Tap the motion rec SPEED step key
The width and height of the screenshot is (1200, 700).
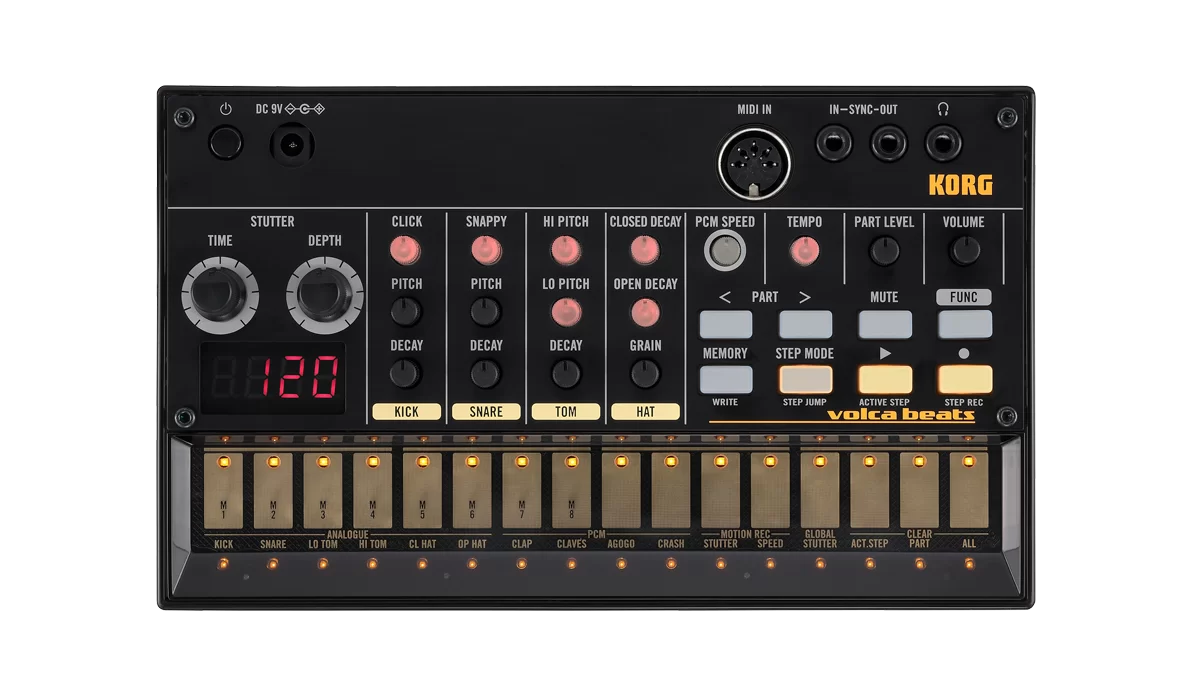[770, 490]
